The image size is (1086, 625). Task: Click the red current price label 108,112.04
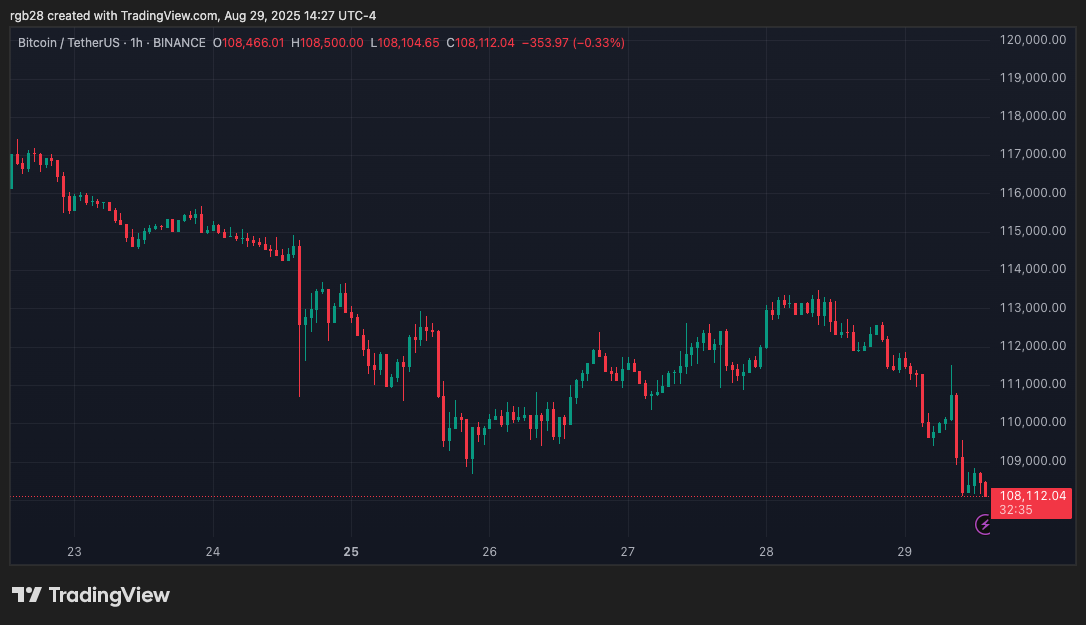(1036, 493)
